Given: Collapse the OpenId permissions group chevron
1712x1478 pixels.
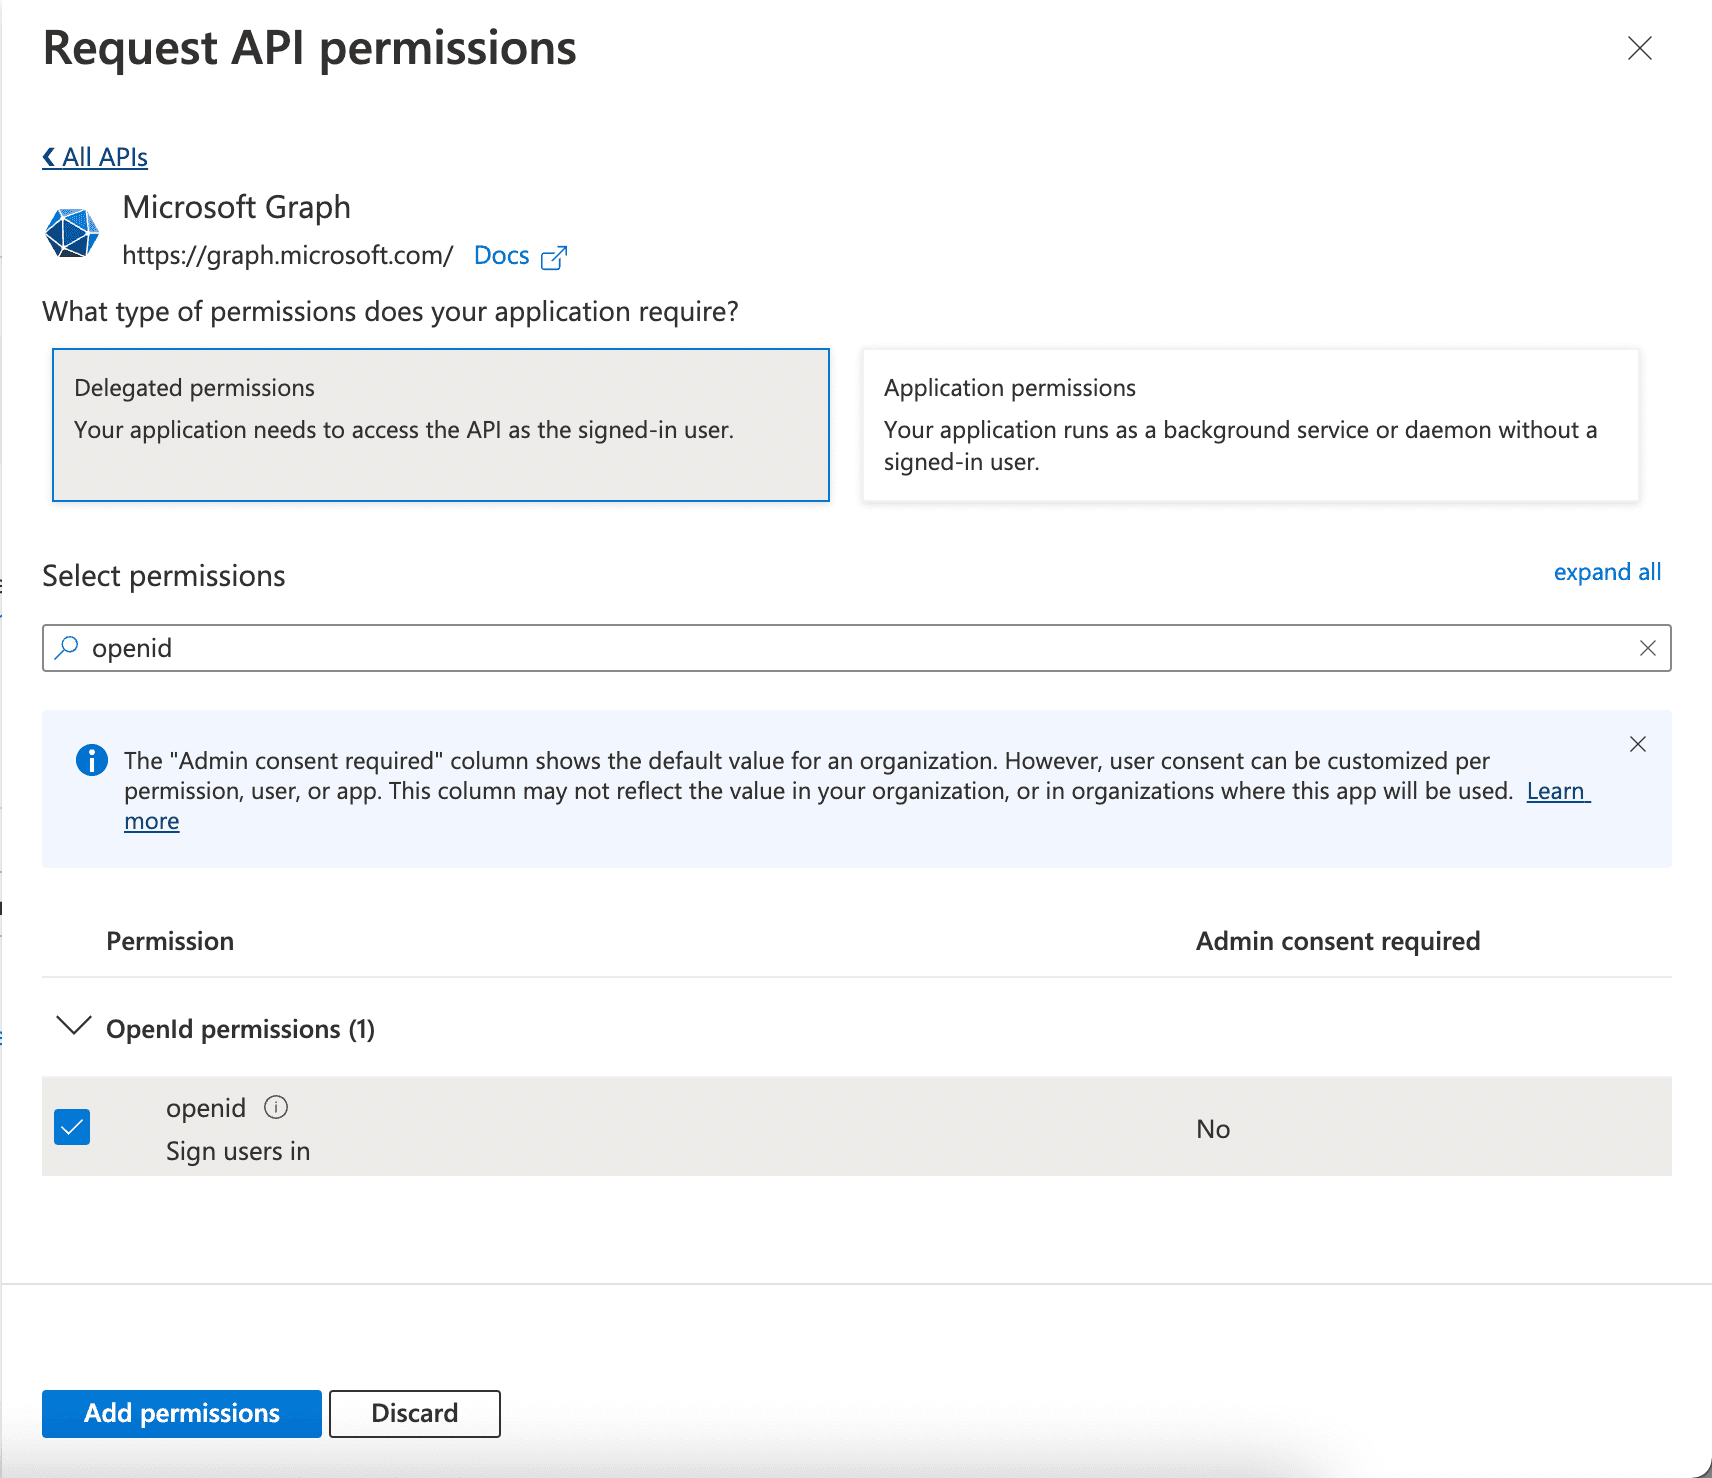Looking at the screenshot, I should (x=74, y=1027).
